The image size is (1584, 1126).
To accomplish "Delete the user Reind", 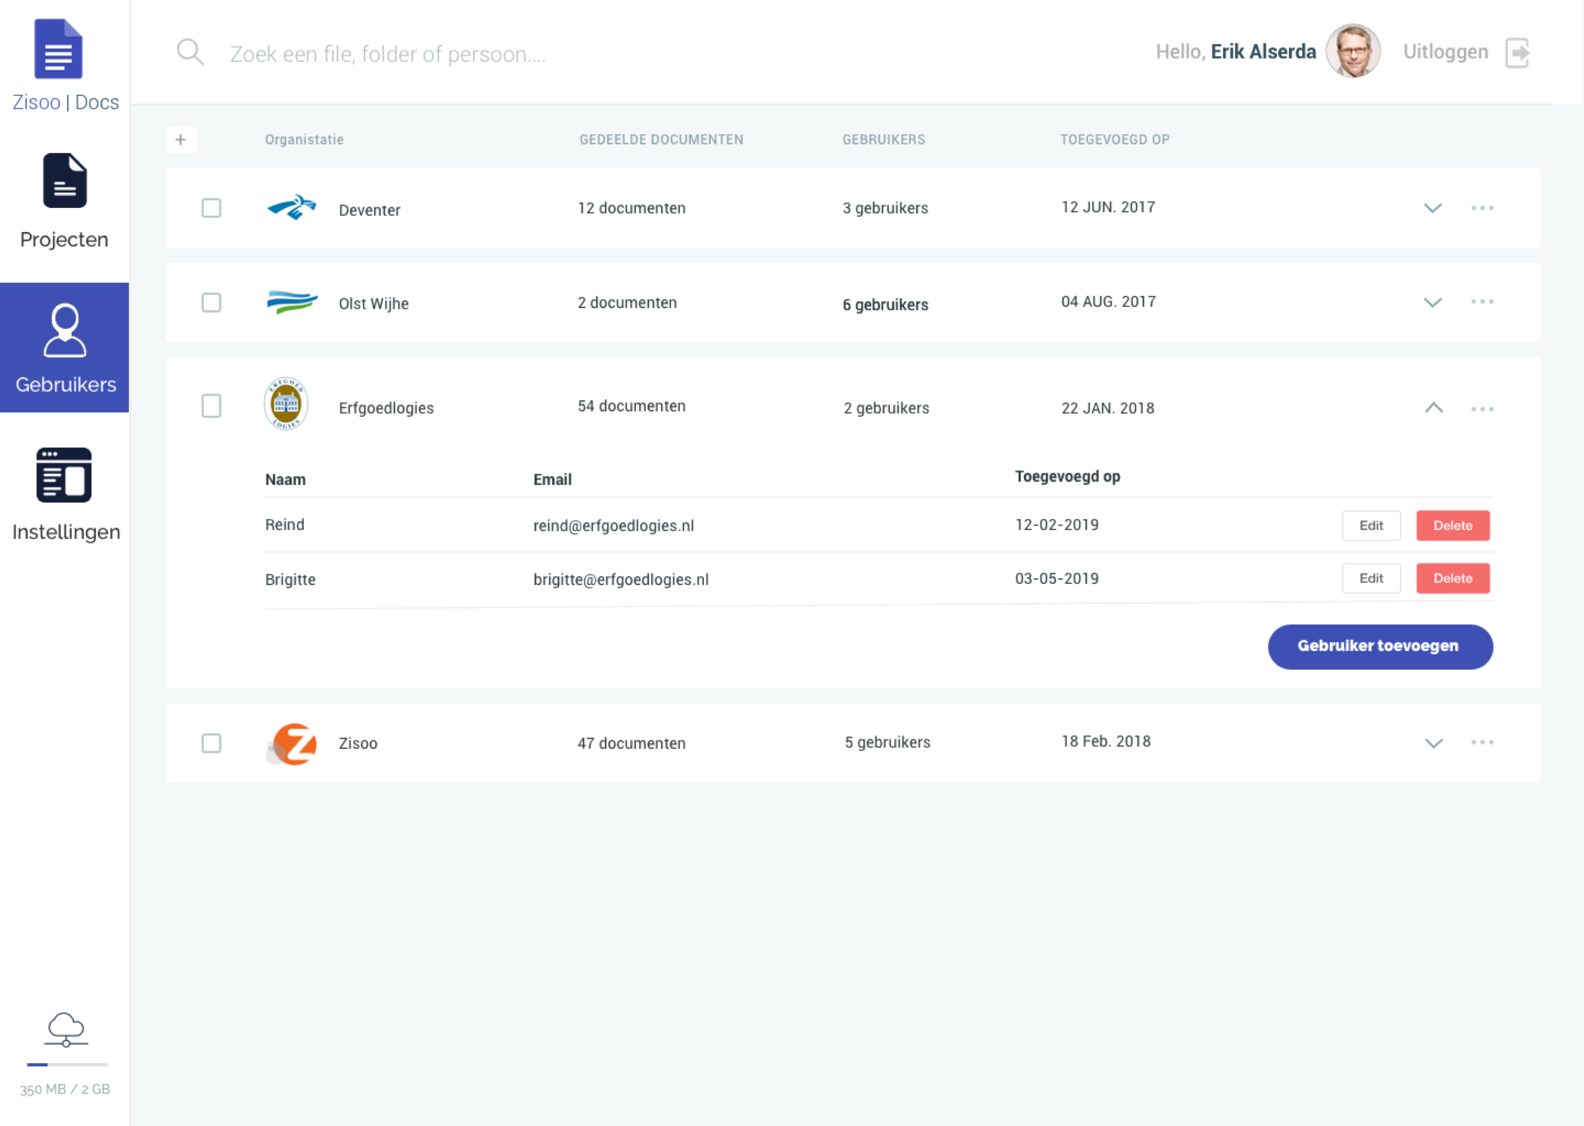I will coord(1452,526).
